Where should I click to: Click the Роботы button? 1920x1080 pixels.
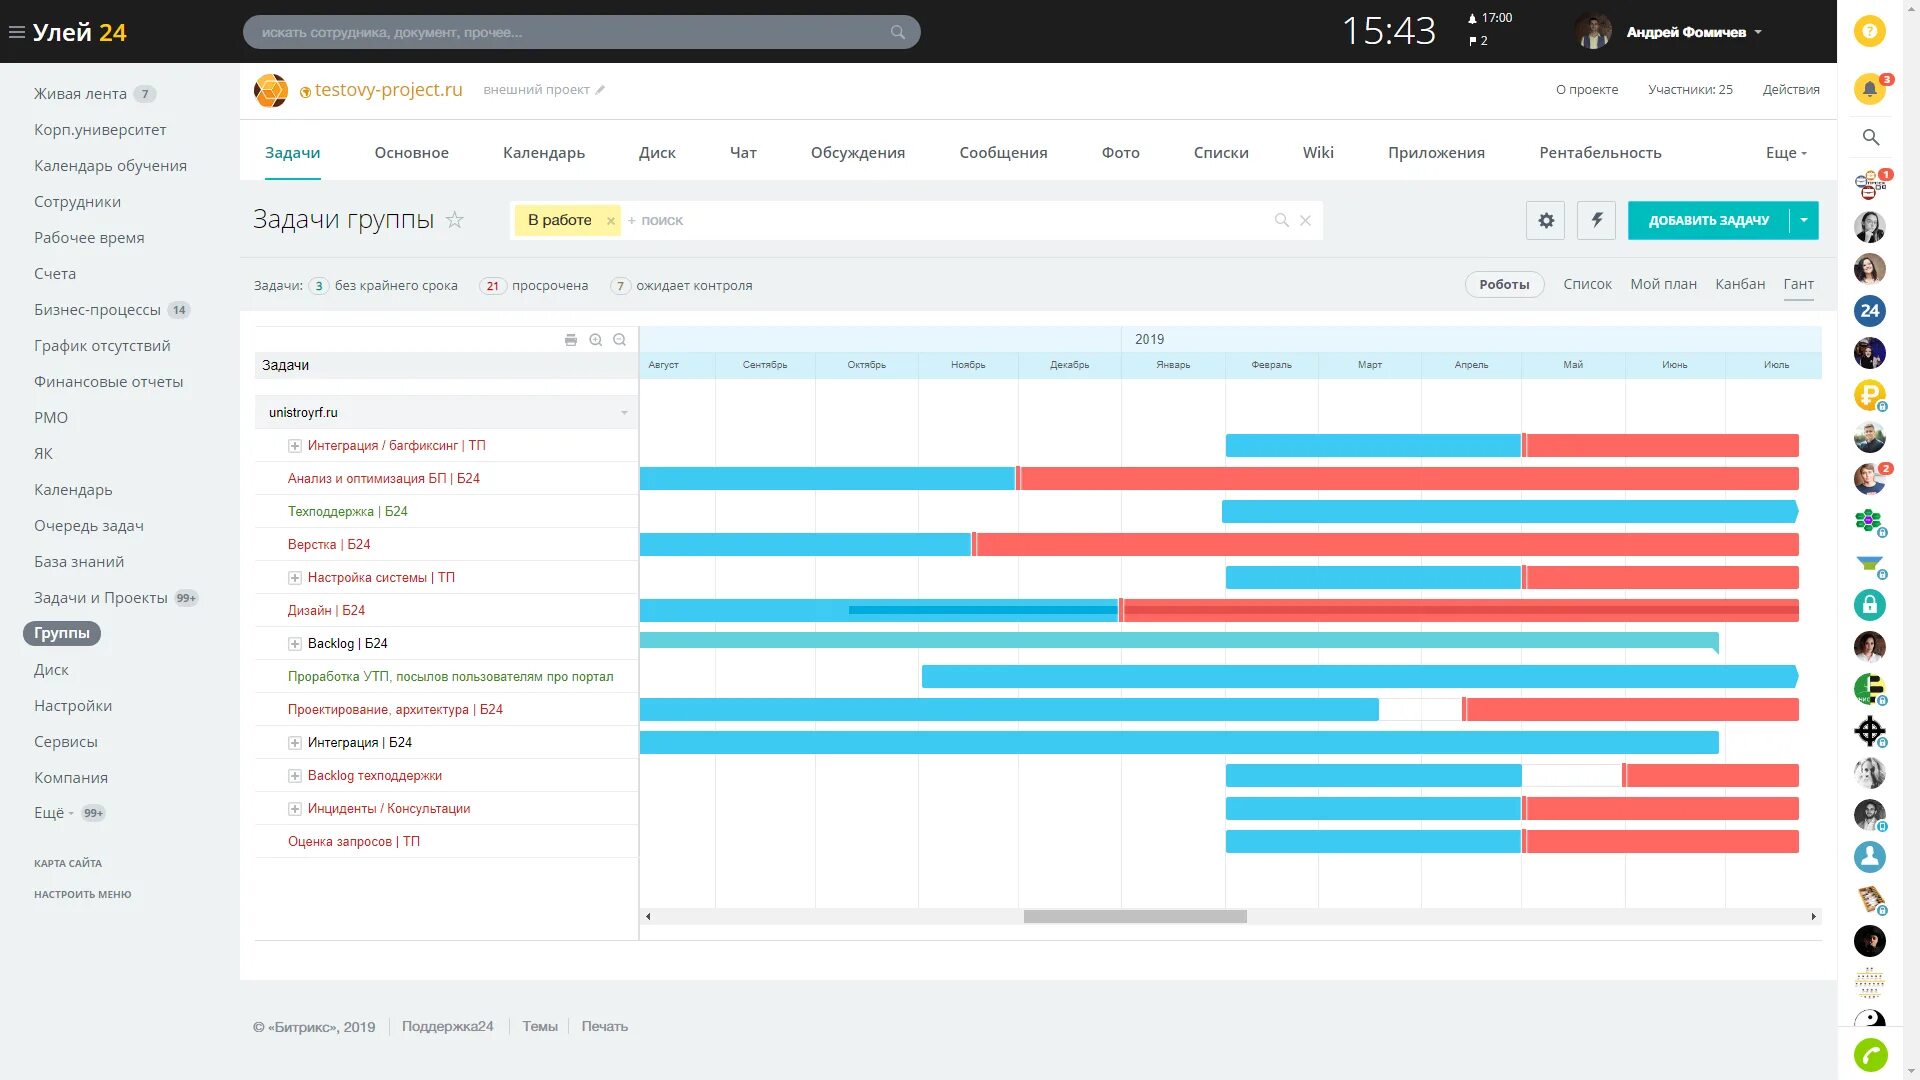pos(1504,285)
